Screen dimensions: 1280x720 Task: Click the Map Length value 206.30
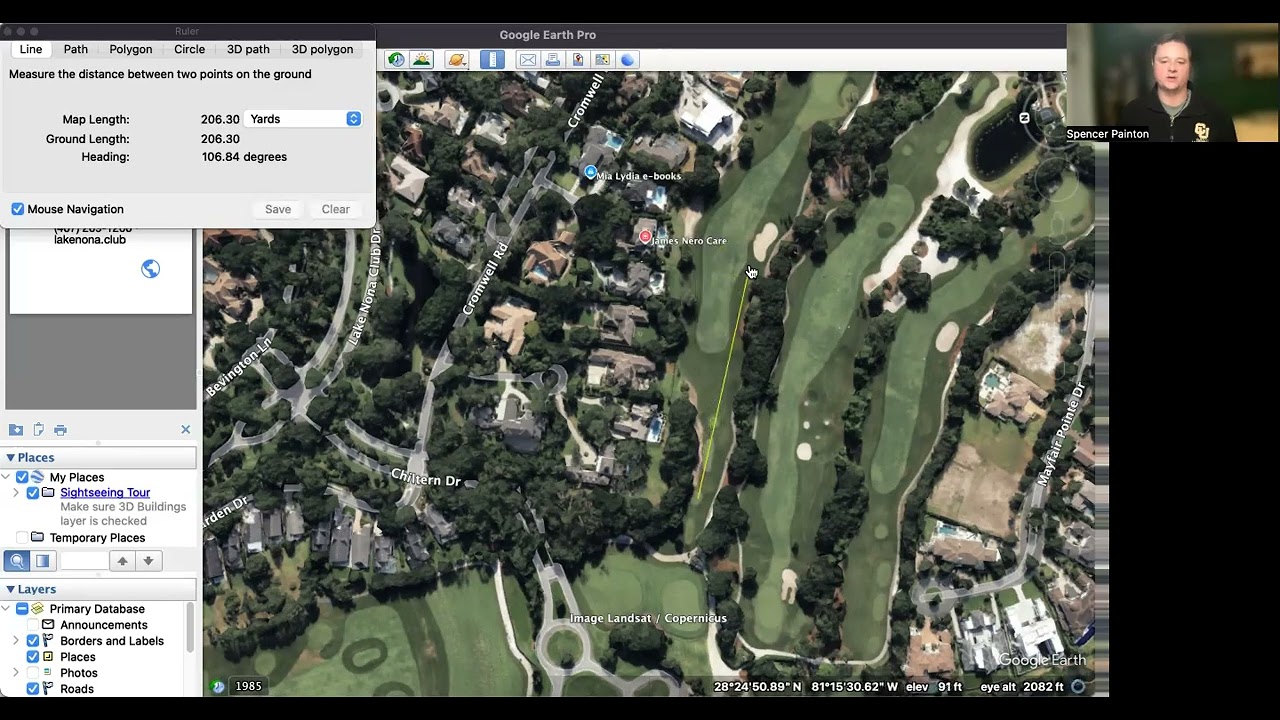coord(220,119)
